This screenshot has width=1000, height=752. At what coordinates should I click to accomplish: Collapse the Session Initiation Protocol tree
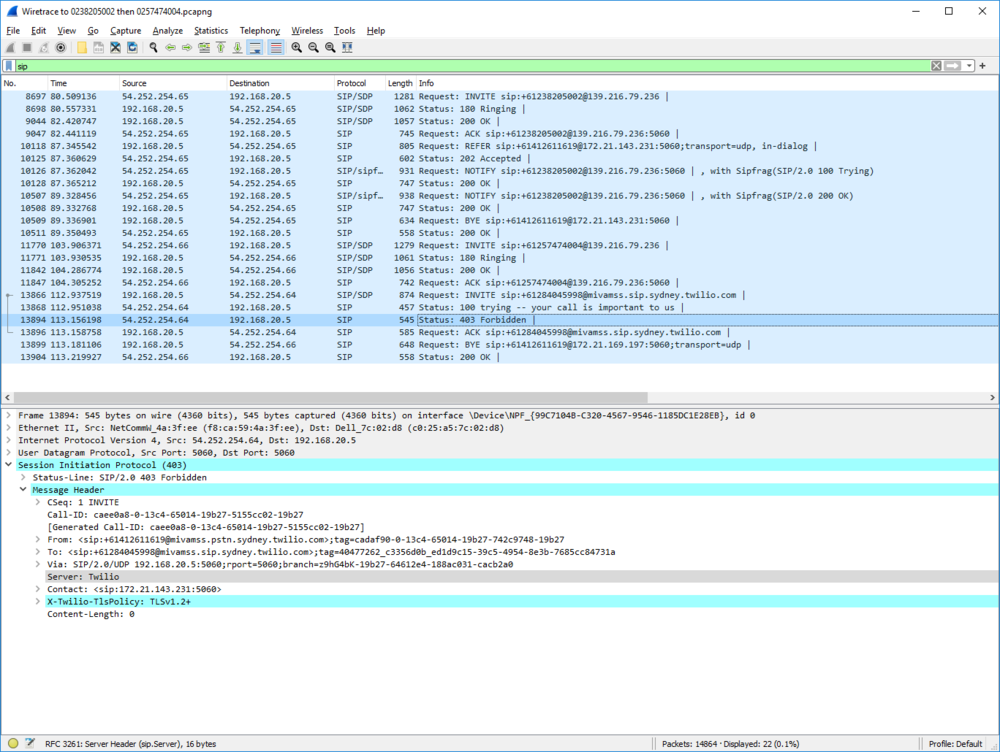coord(9,465)
